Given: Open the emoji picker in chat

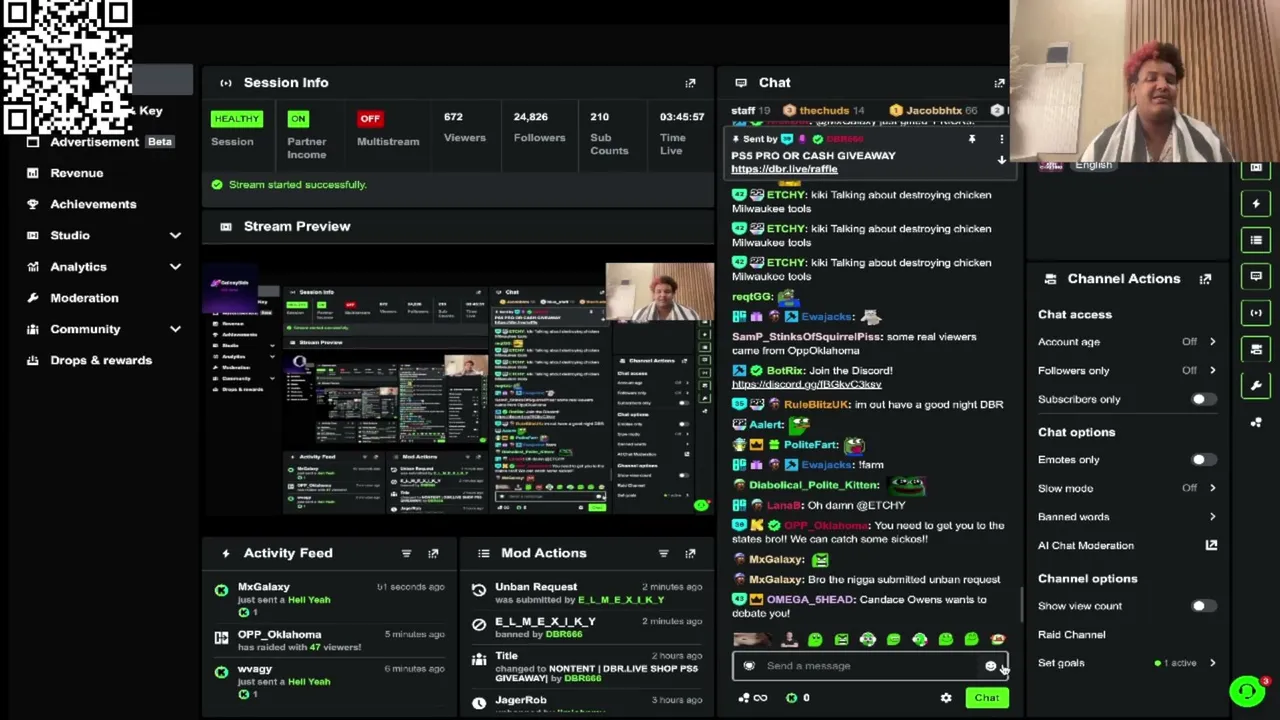Looking at the screenshot, I should pos(990,666).
